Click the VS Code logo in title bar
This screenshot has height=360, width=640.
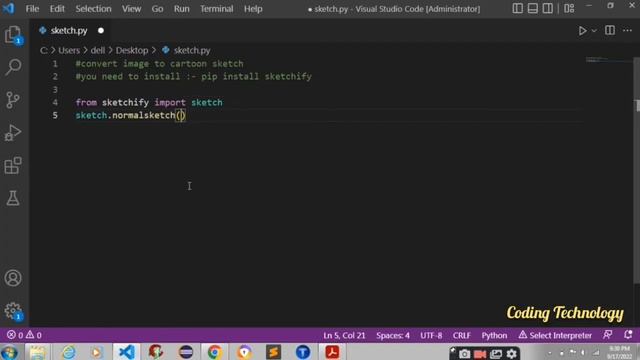point(9,9)
